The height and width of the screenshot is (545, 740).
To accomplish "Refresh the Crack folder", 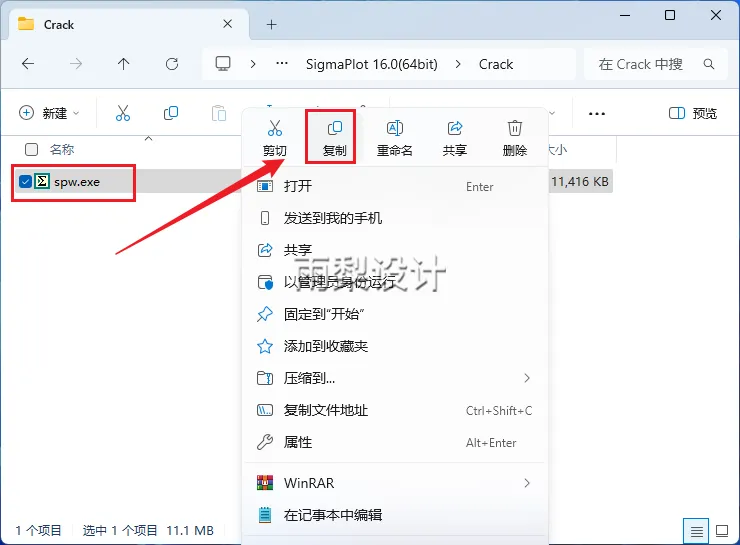I will (x=172, y=64).
